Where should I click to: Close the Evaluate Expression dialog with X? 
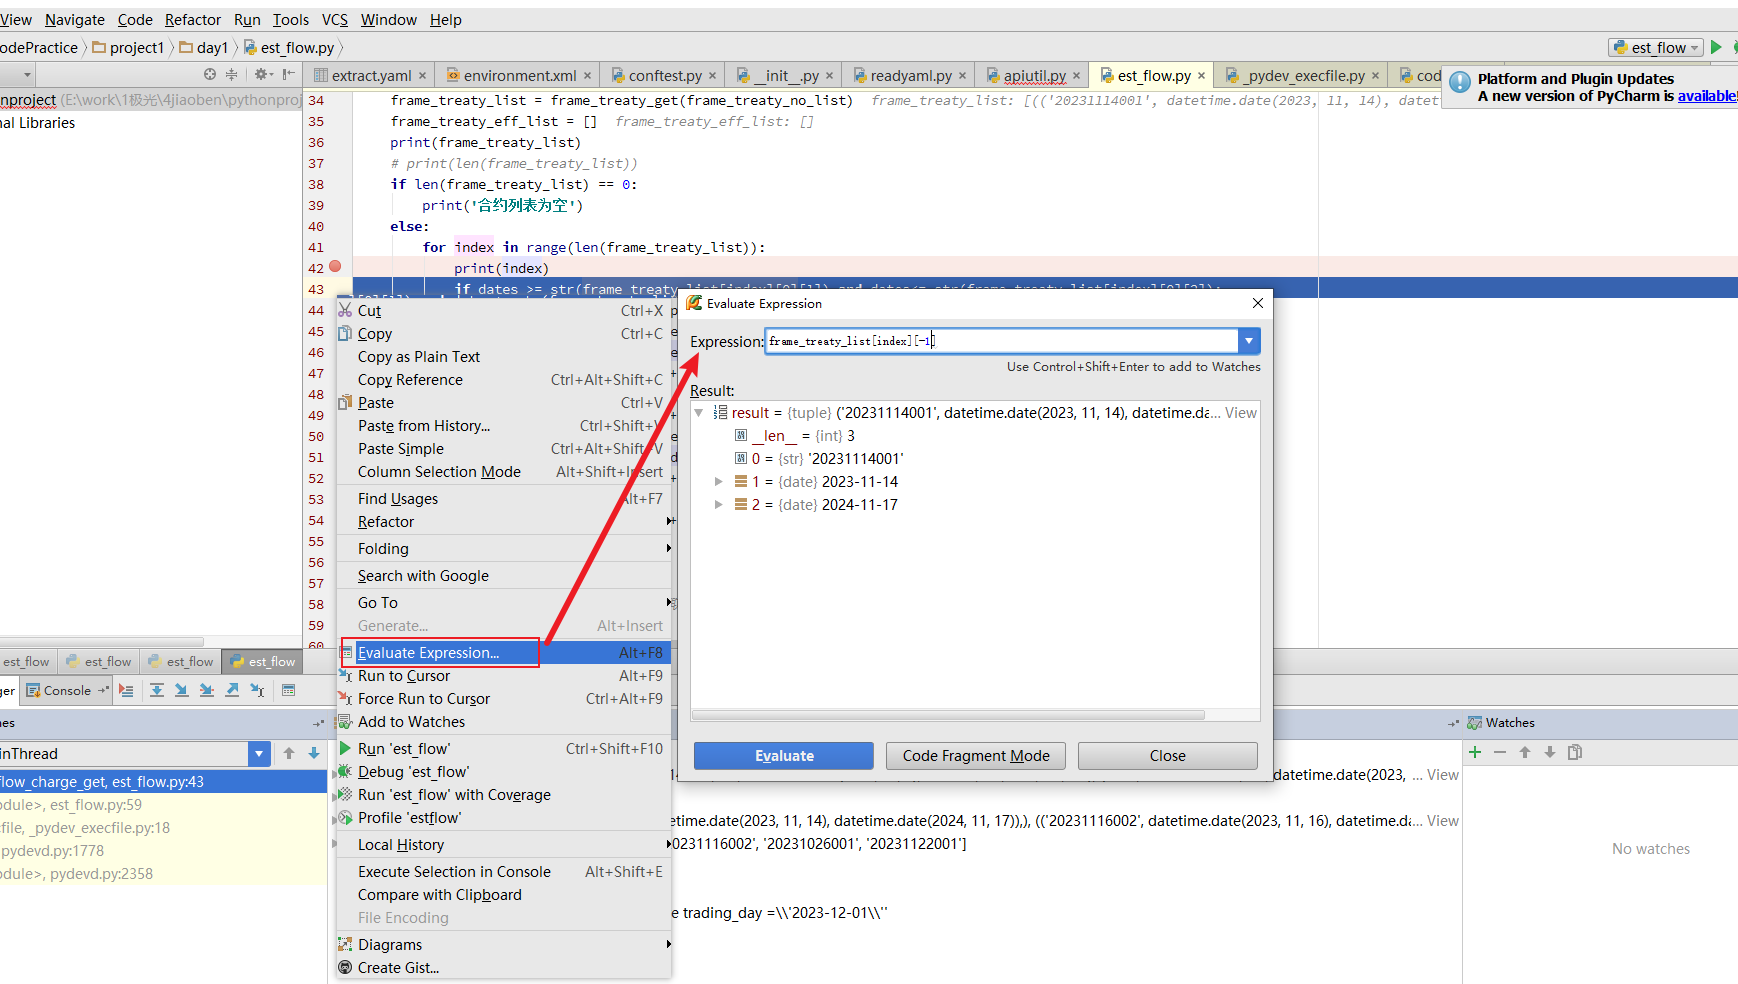1258,303
